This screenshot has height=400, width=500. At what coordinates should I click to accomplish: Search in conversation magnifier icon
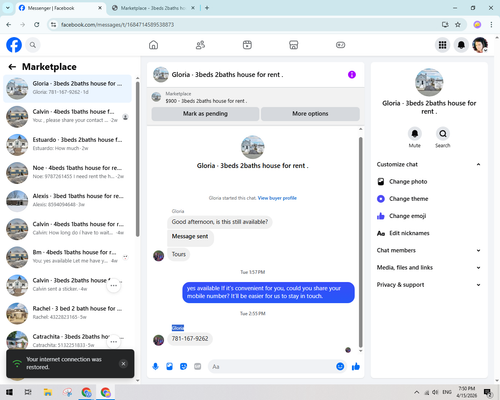pyautogui.click(x=443, y=134)
